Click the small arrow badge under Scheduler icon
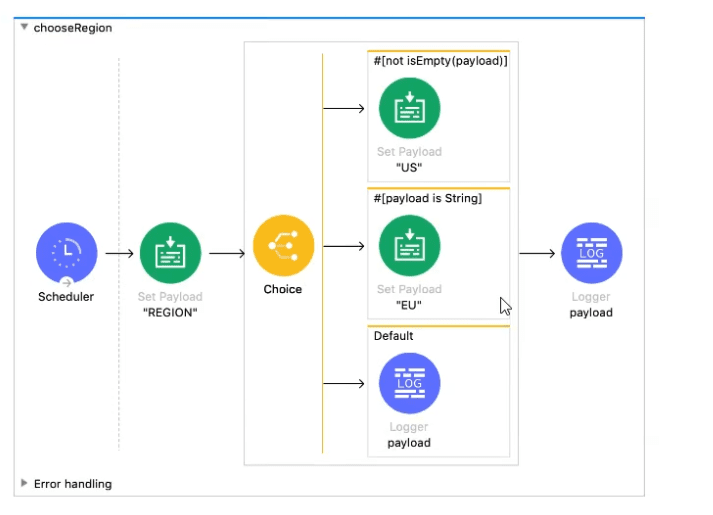The width and height of the screenshot is (713, 515). (66, 283)
